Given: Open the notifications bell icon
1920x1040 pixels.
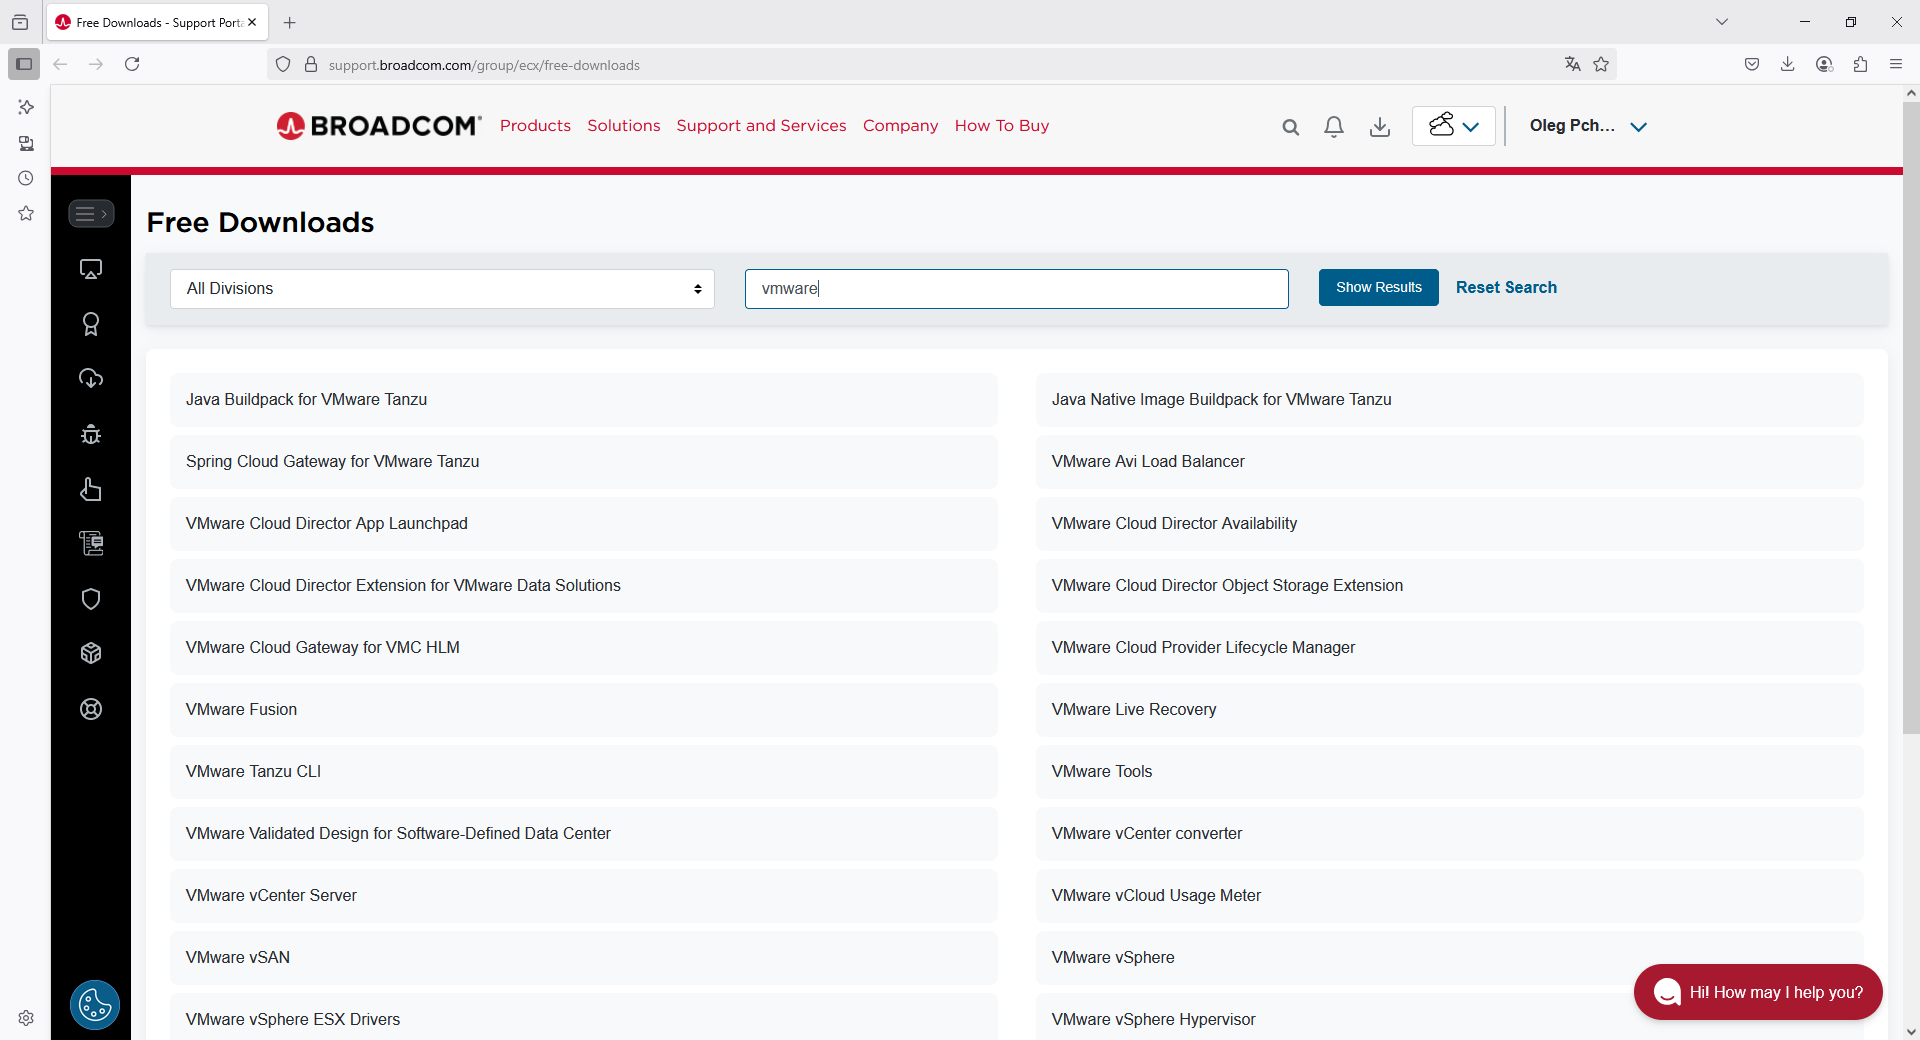Looking at the screenshot, I should [1334, 127].
